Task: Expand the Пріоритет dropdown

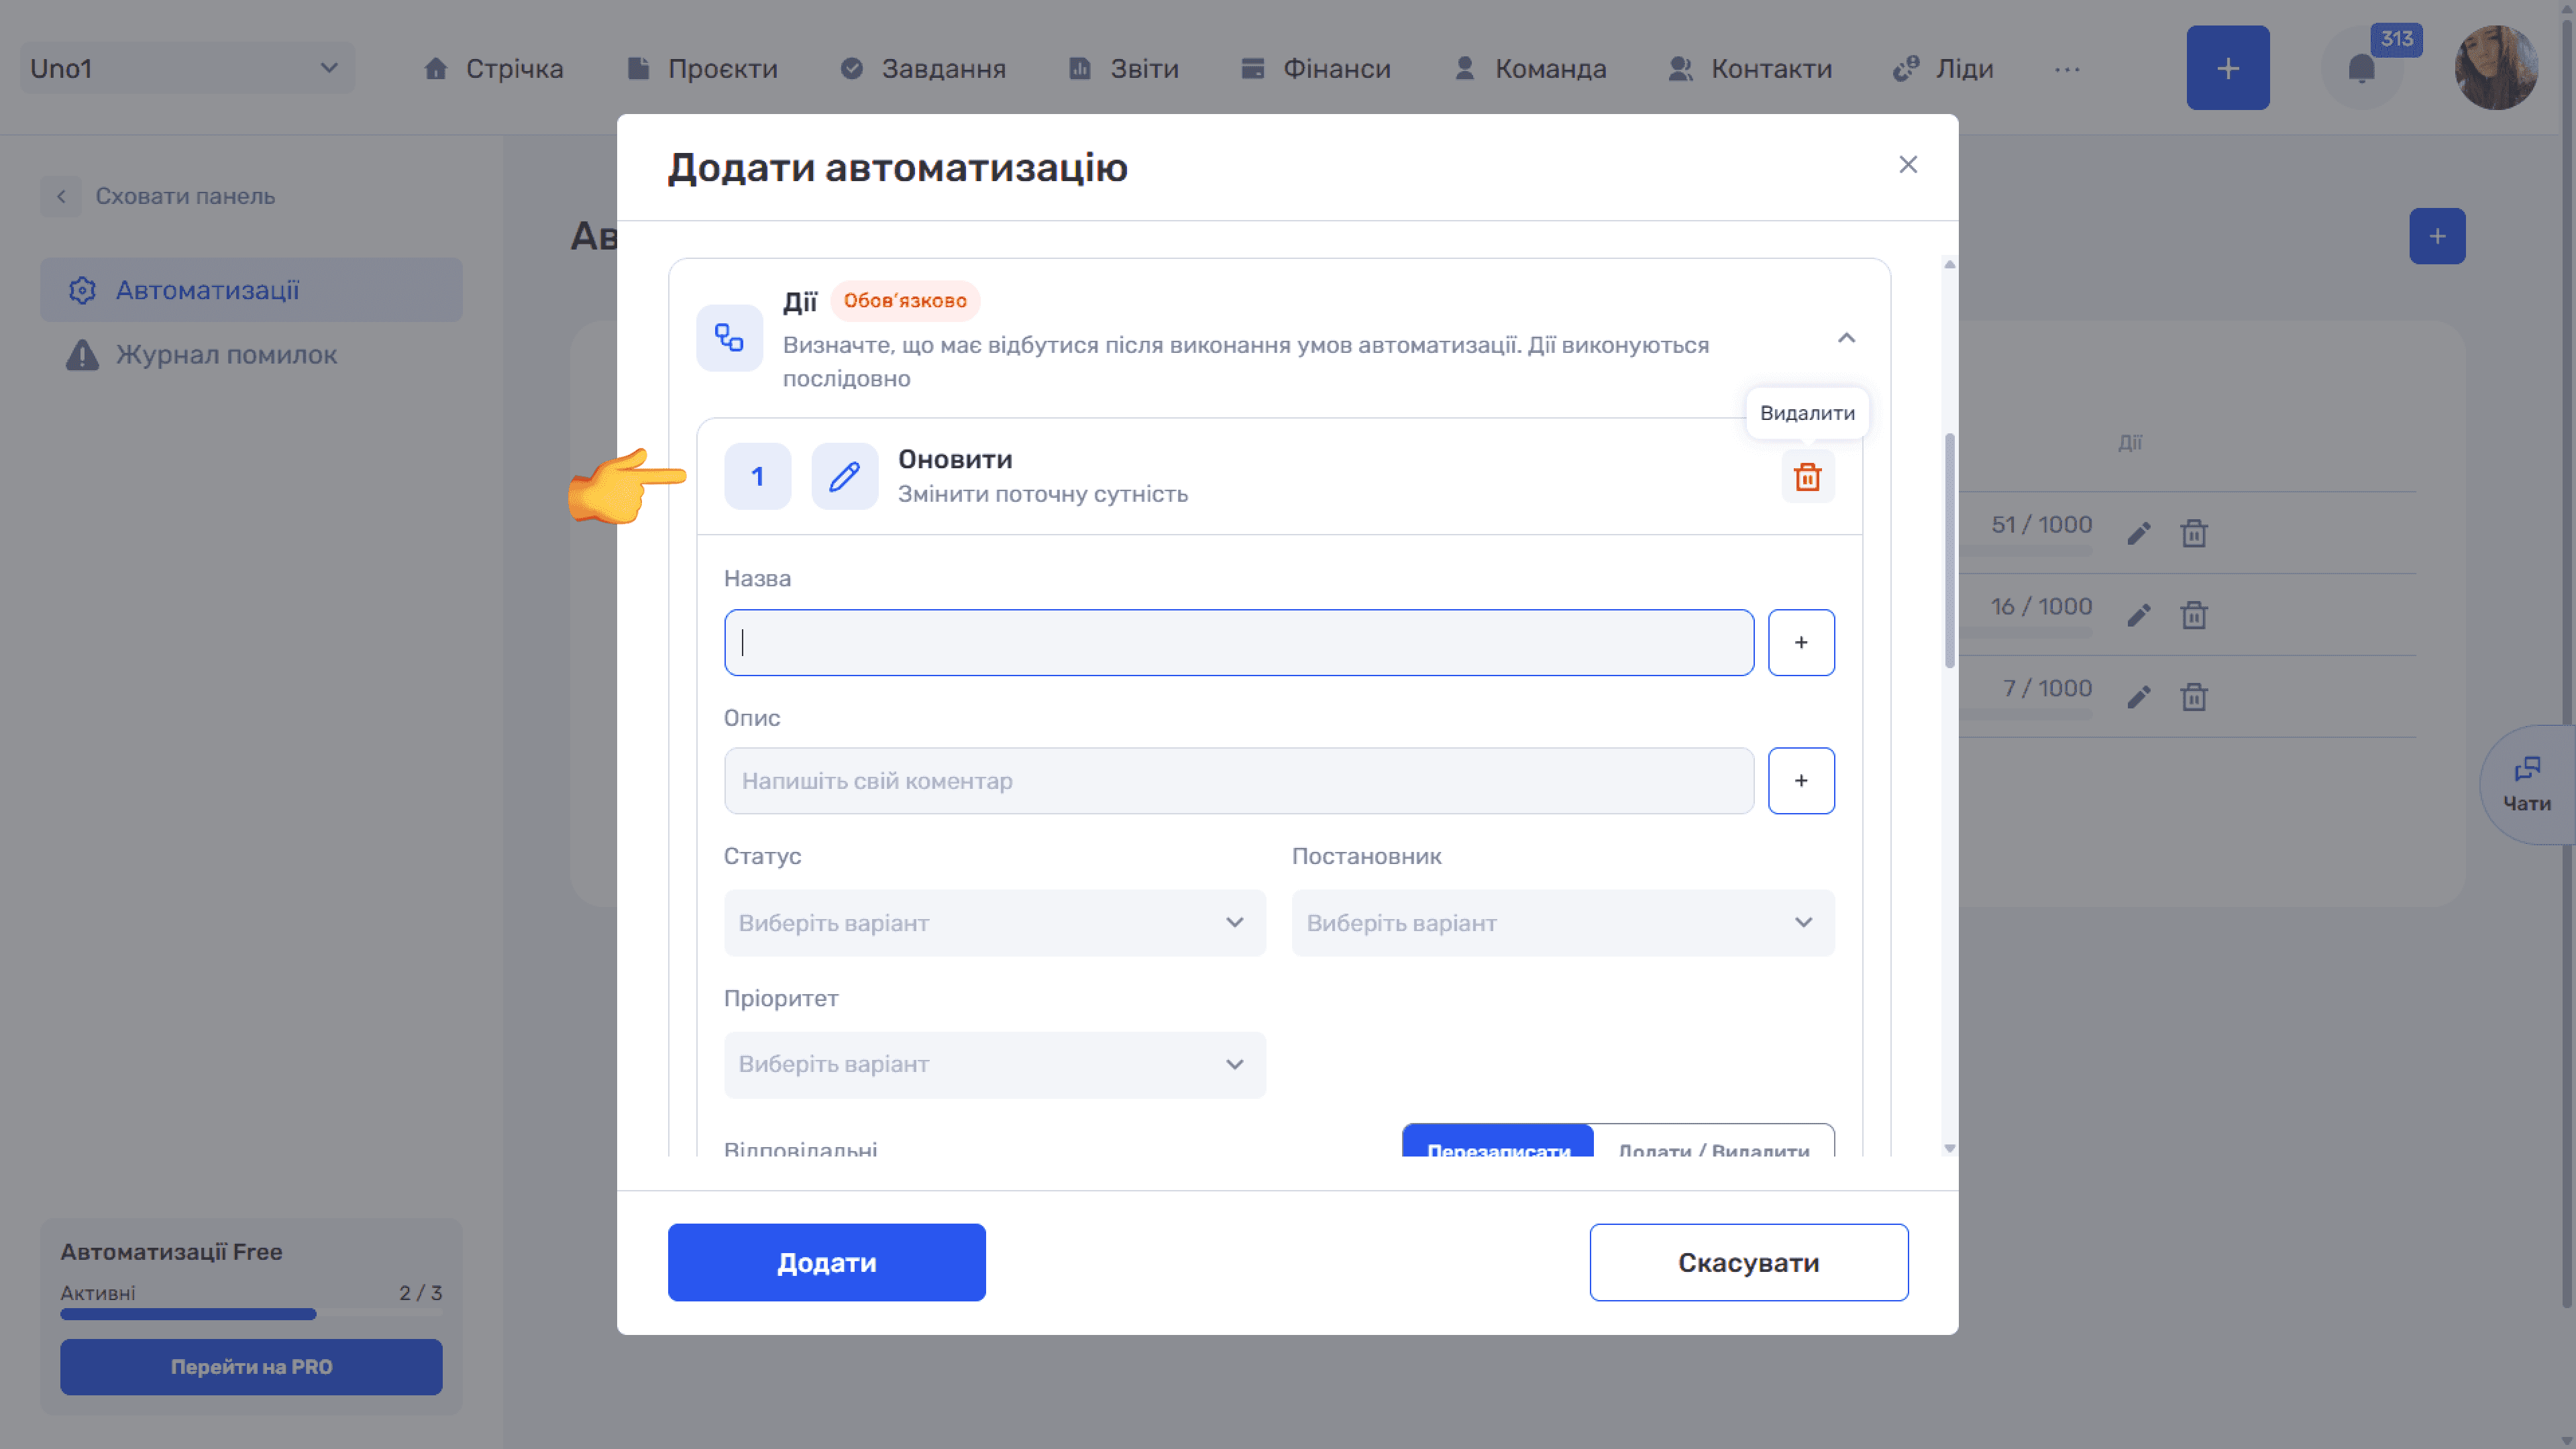Action: [994, 1064]
